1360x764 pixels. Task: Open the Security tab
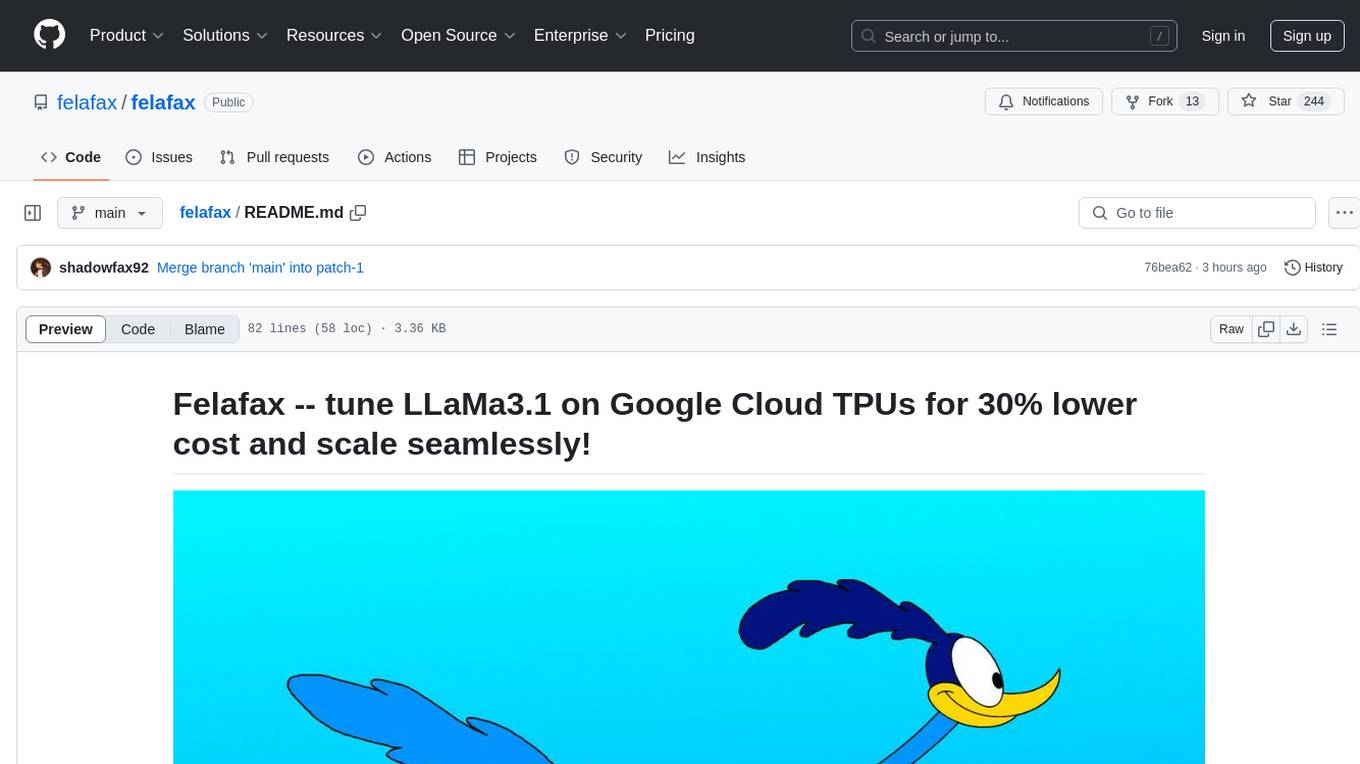pos(603,157)
